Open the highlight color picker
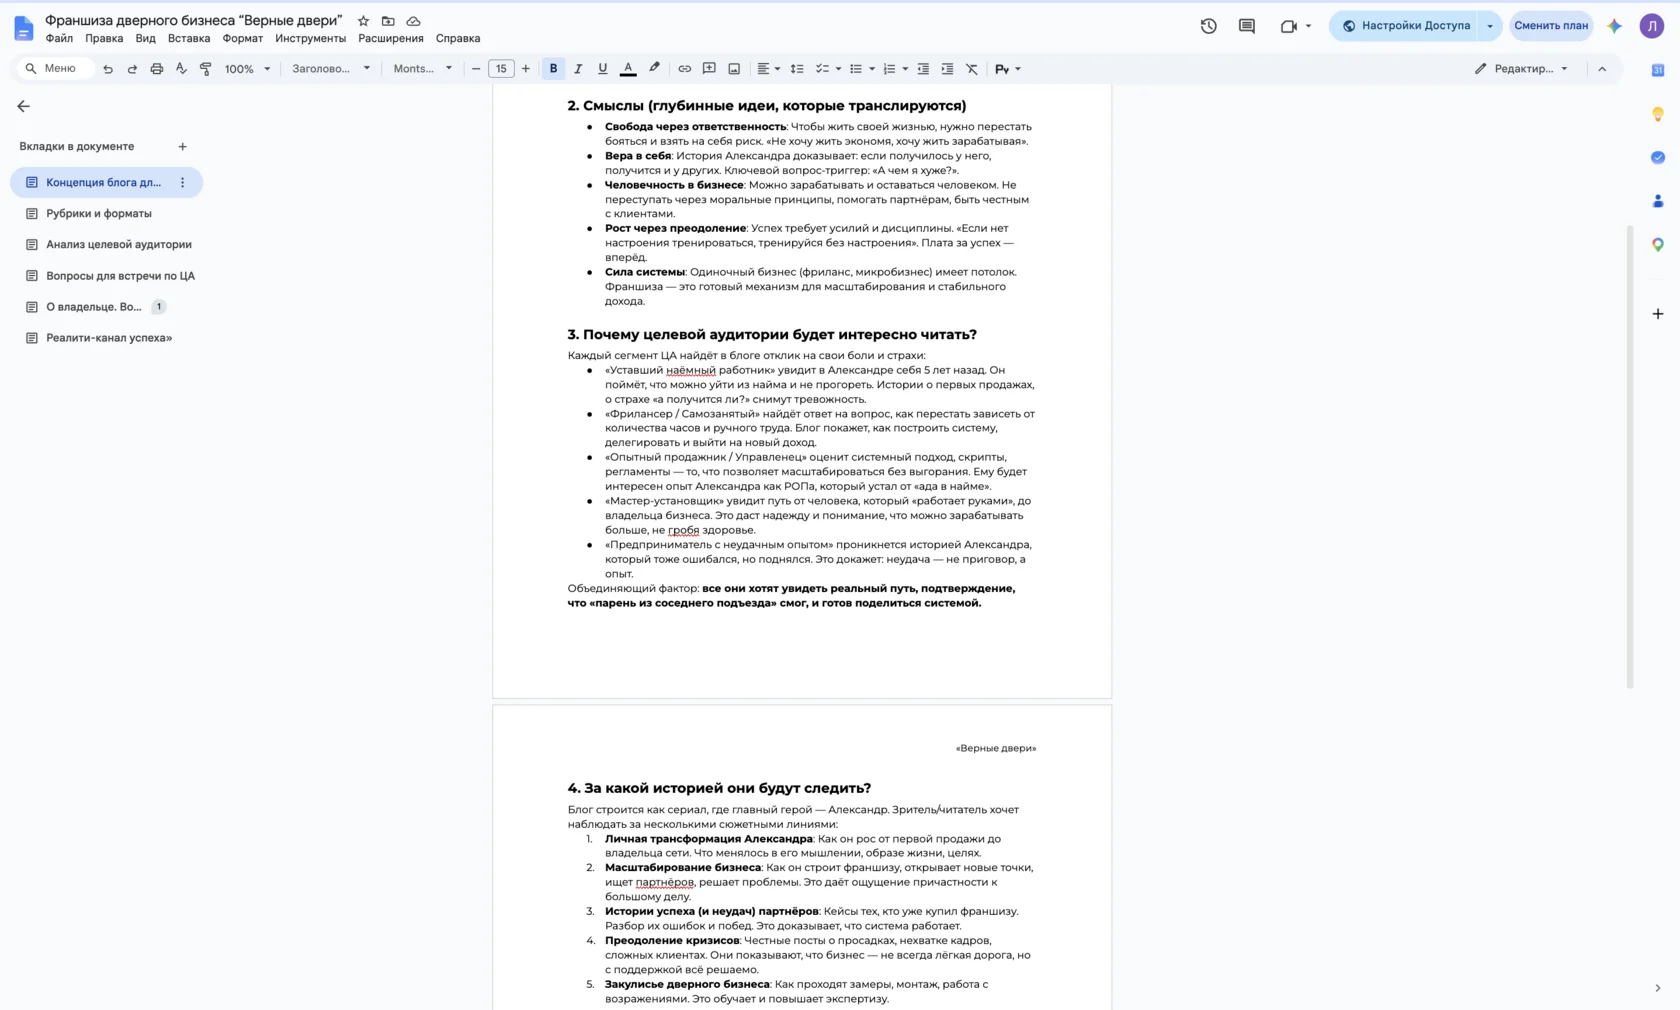1680x1010 pixels. click(x=654, y=69)
